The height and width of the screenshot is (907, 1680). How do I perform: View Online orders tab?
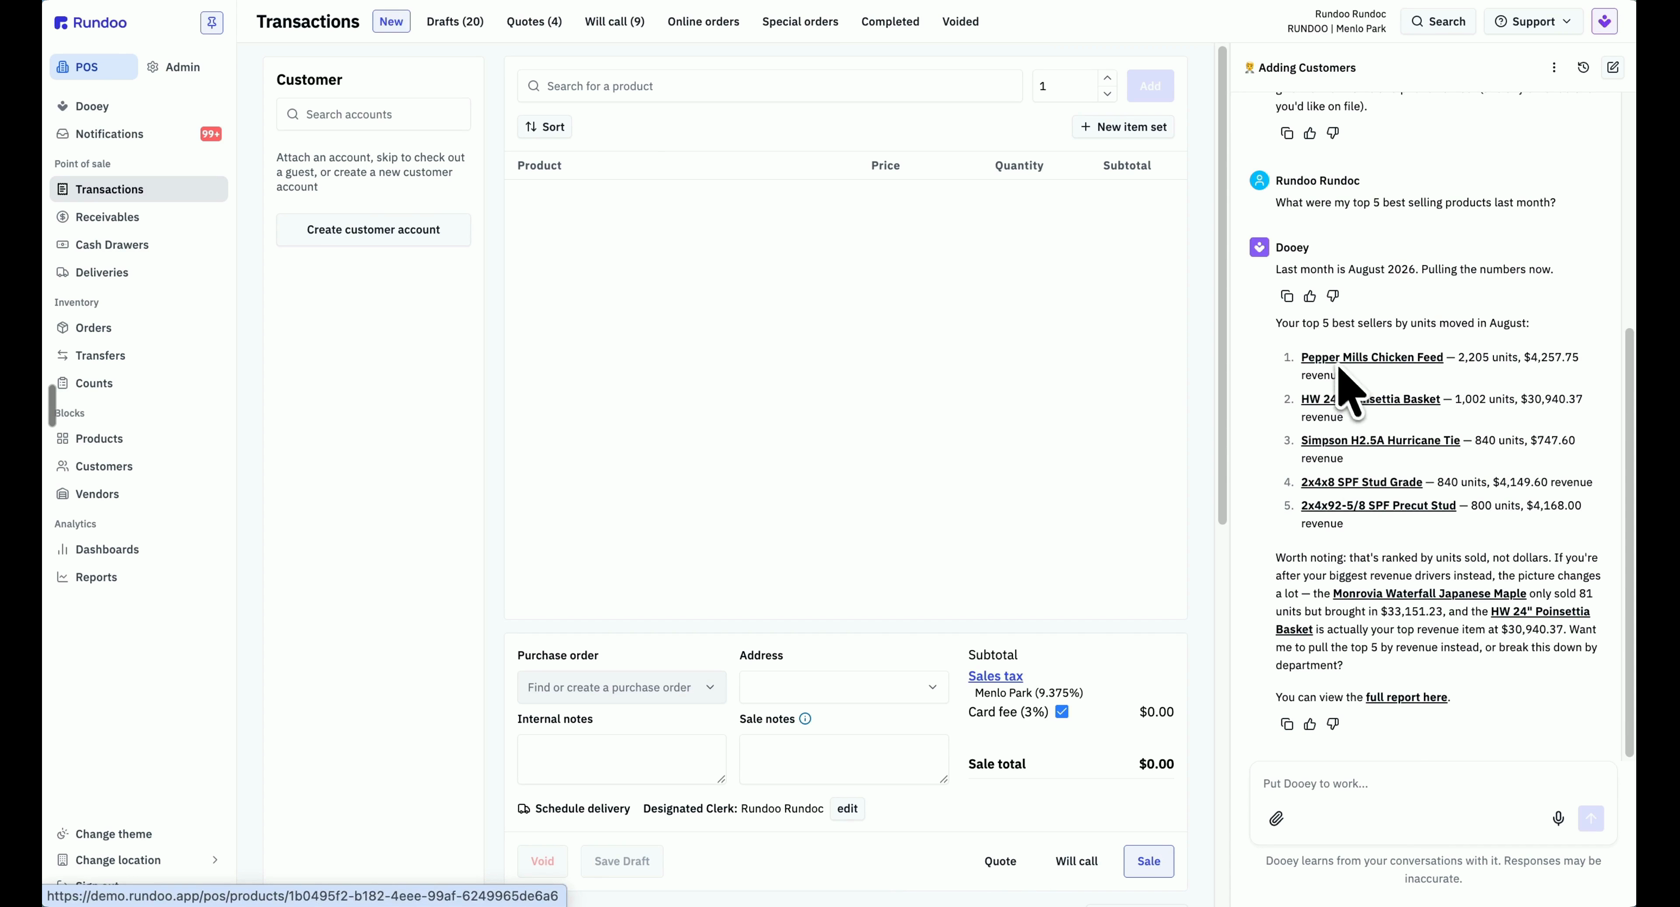coord(704,21)
